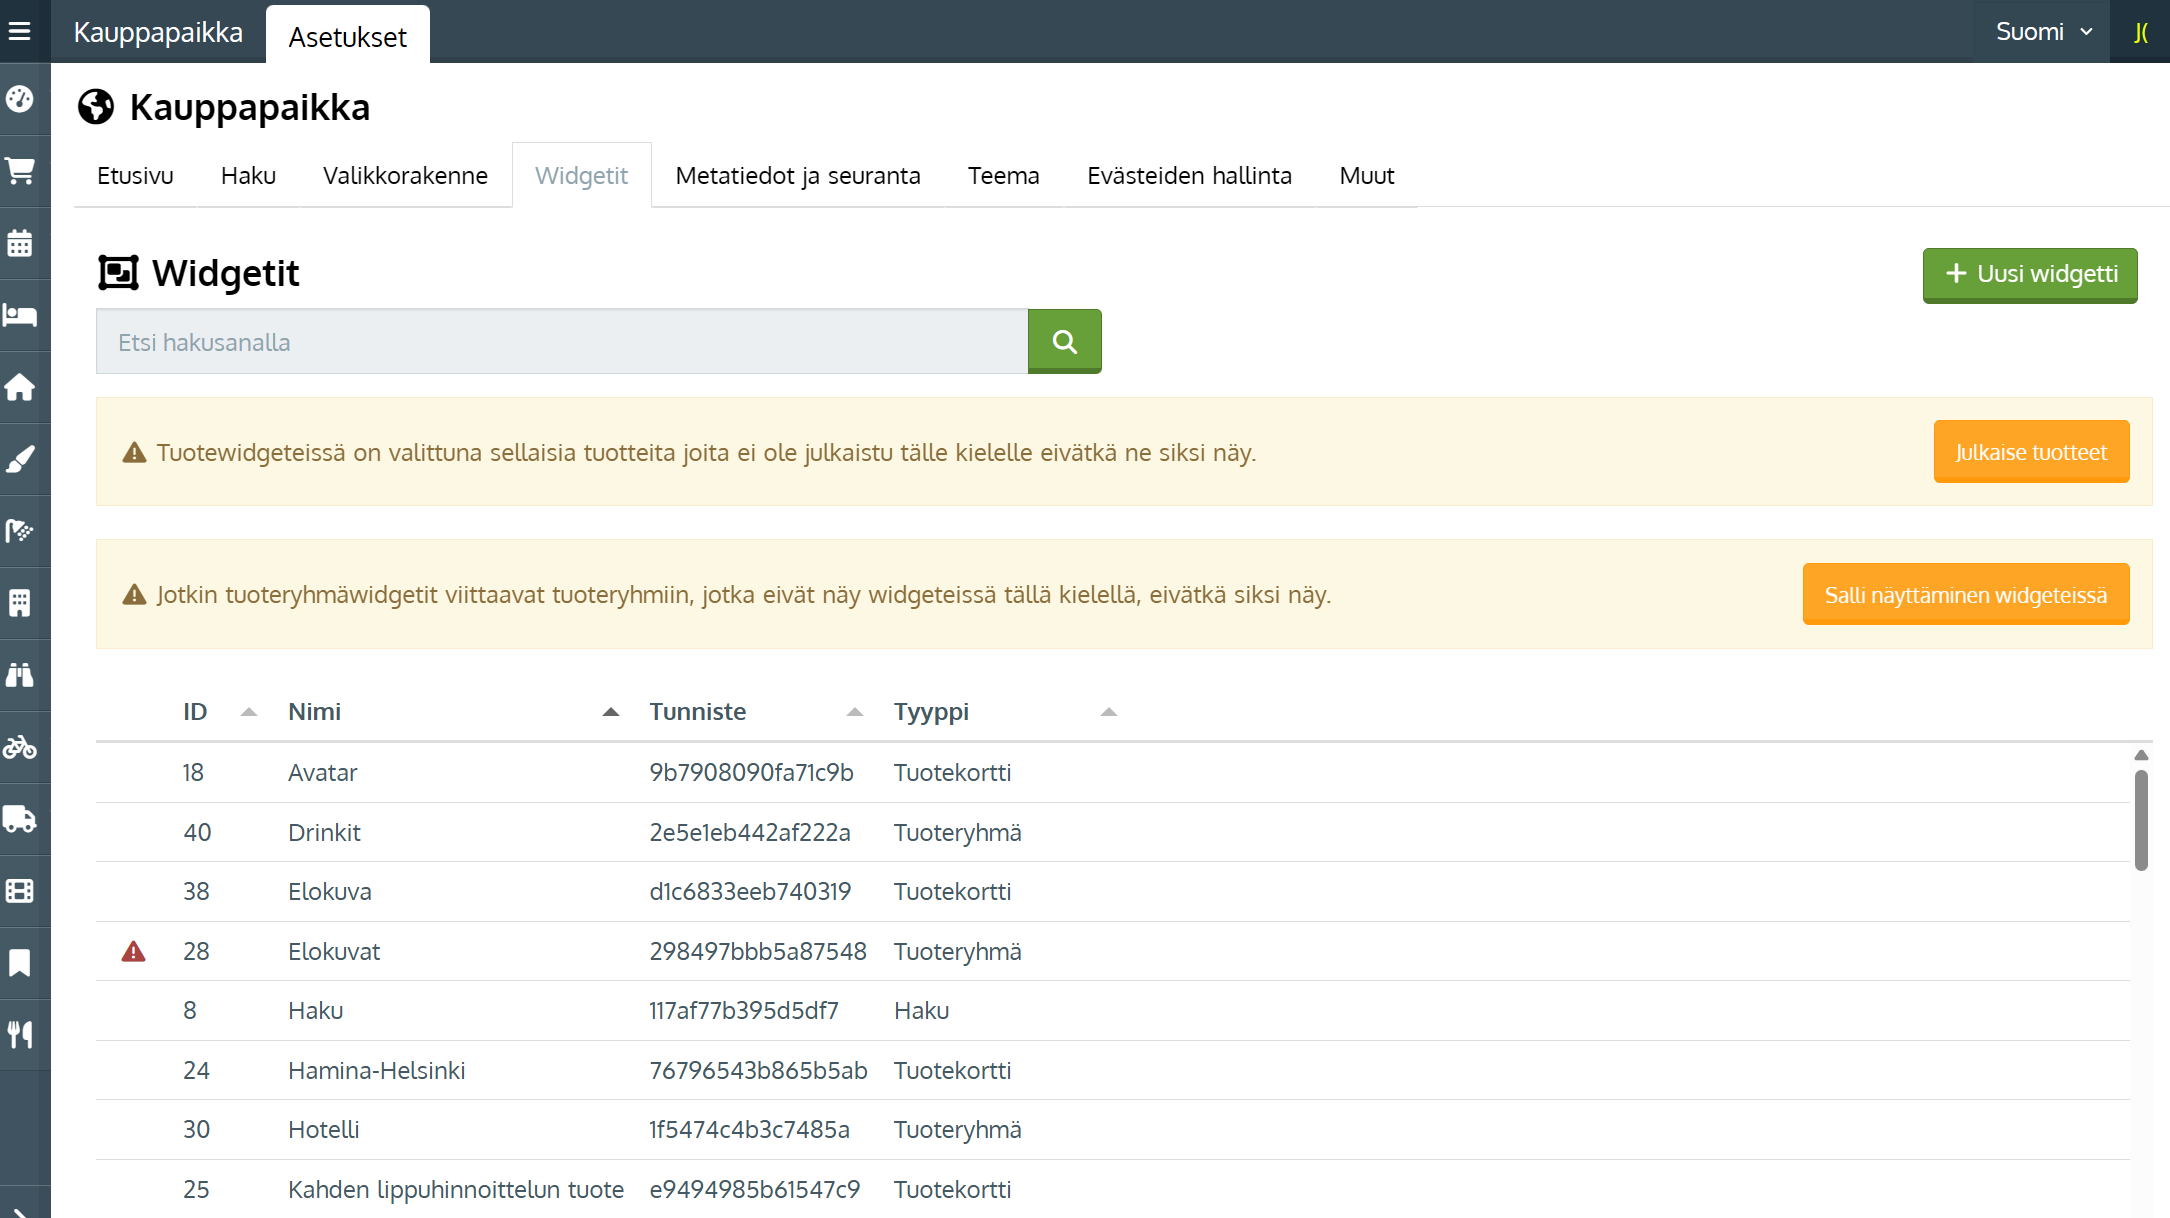Open the shopping cart sidebar icon
This screenshot has height=1218, width=2170.
click(x=20, y=171)
